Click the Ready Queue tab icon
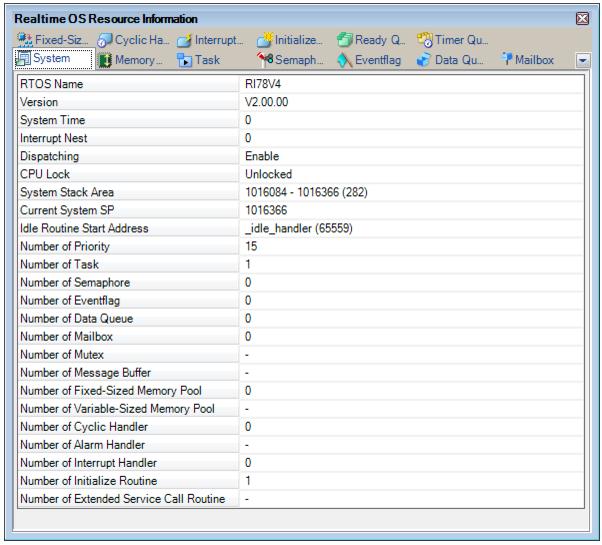This screenshot has width=602, height=545. [344, 40]
